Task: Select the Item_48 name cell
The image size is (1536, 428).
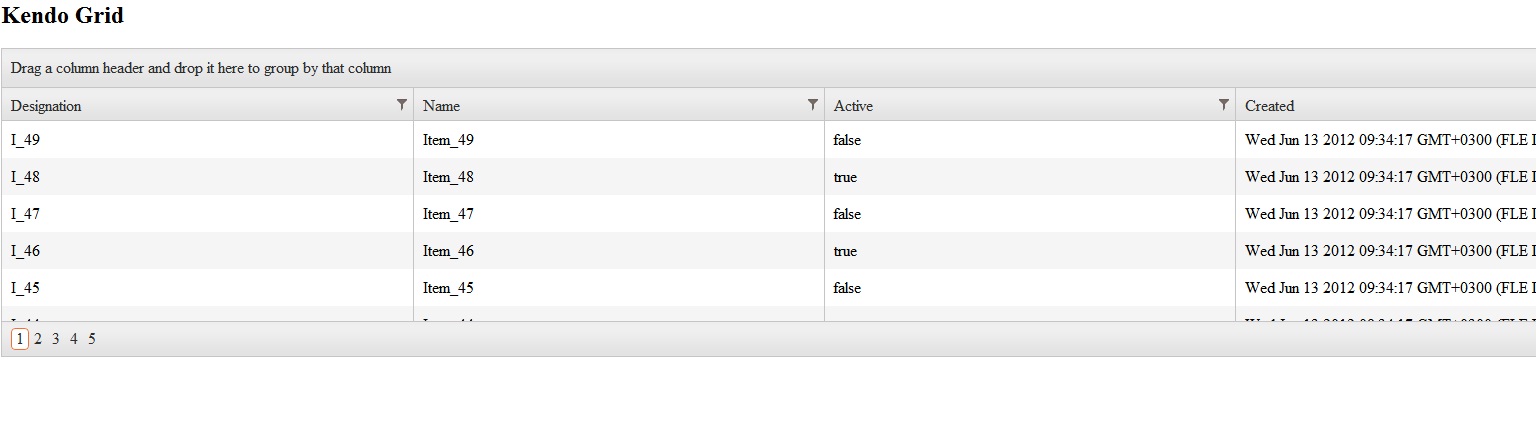Action: [x=448, y=177]
